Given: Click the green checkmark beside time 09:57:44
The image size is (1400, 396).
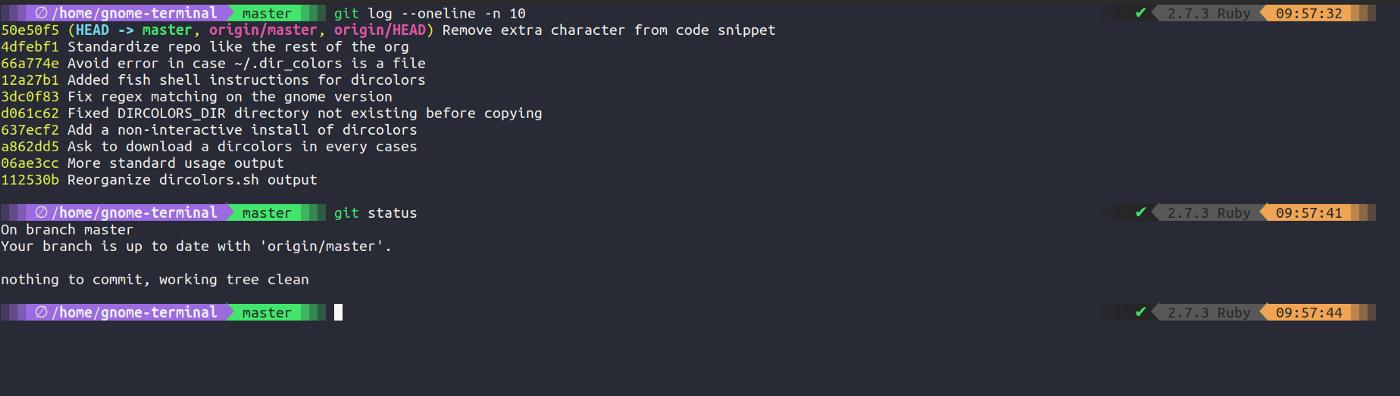Looking at the screenshot, I should click(1141, 313).
